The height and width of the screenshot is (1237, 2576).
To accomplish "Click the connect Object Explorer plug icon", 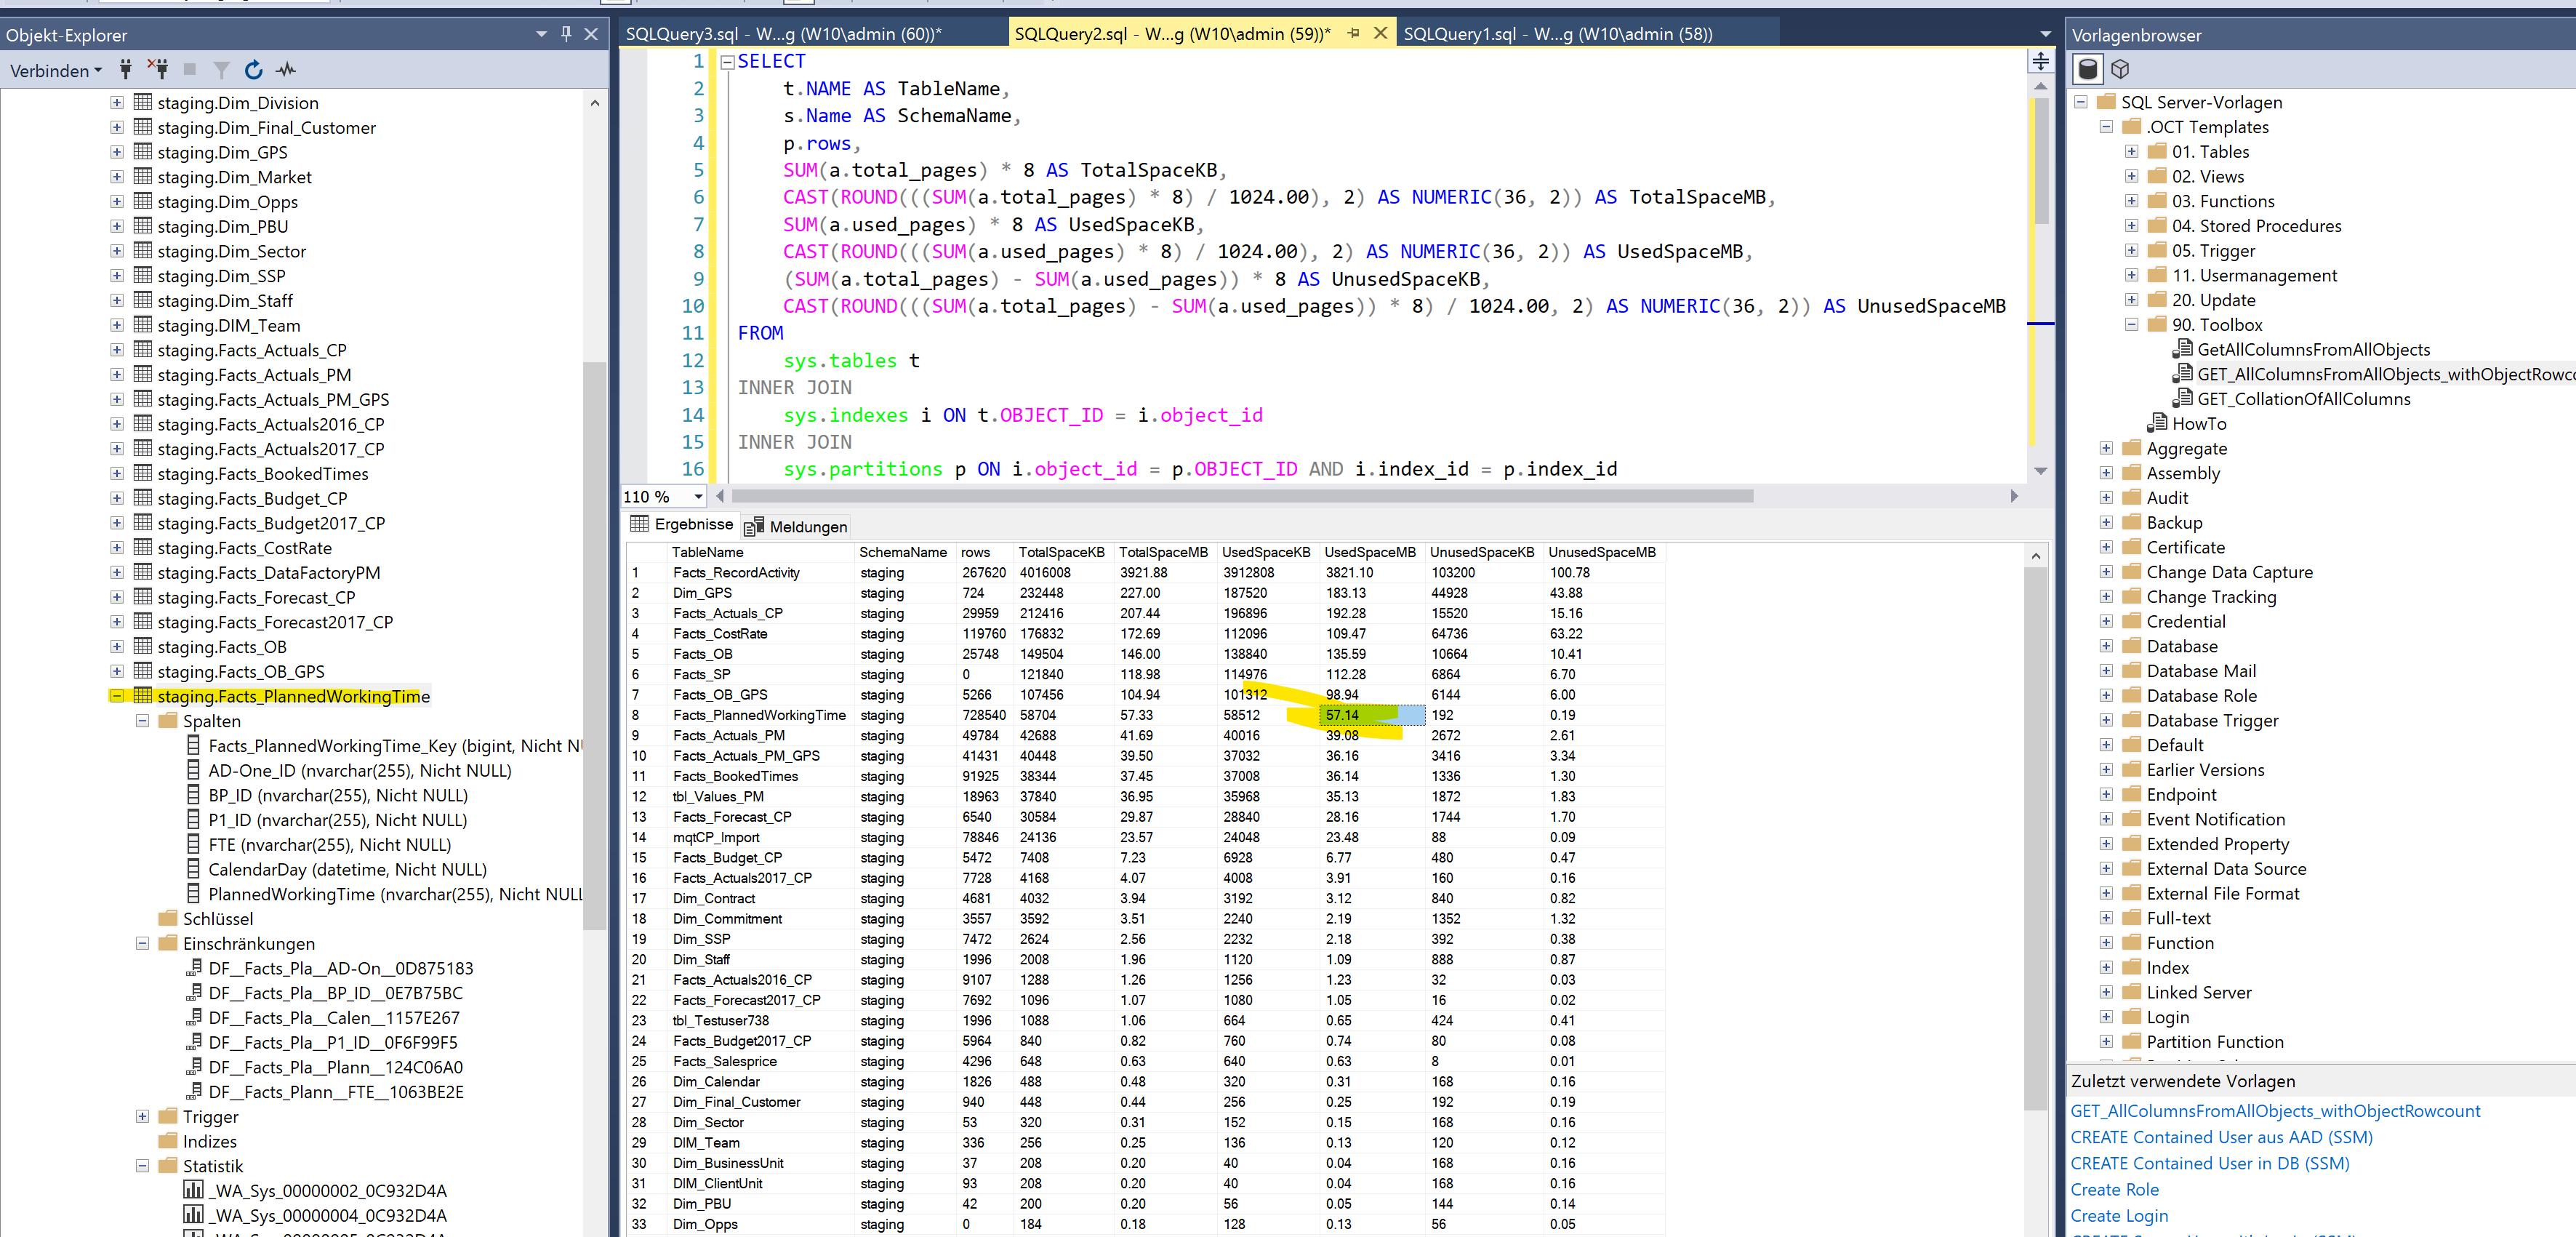I will [125, 69].
